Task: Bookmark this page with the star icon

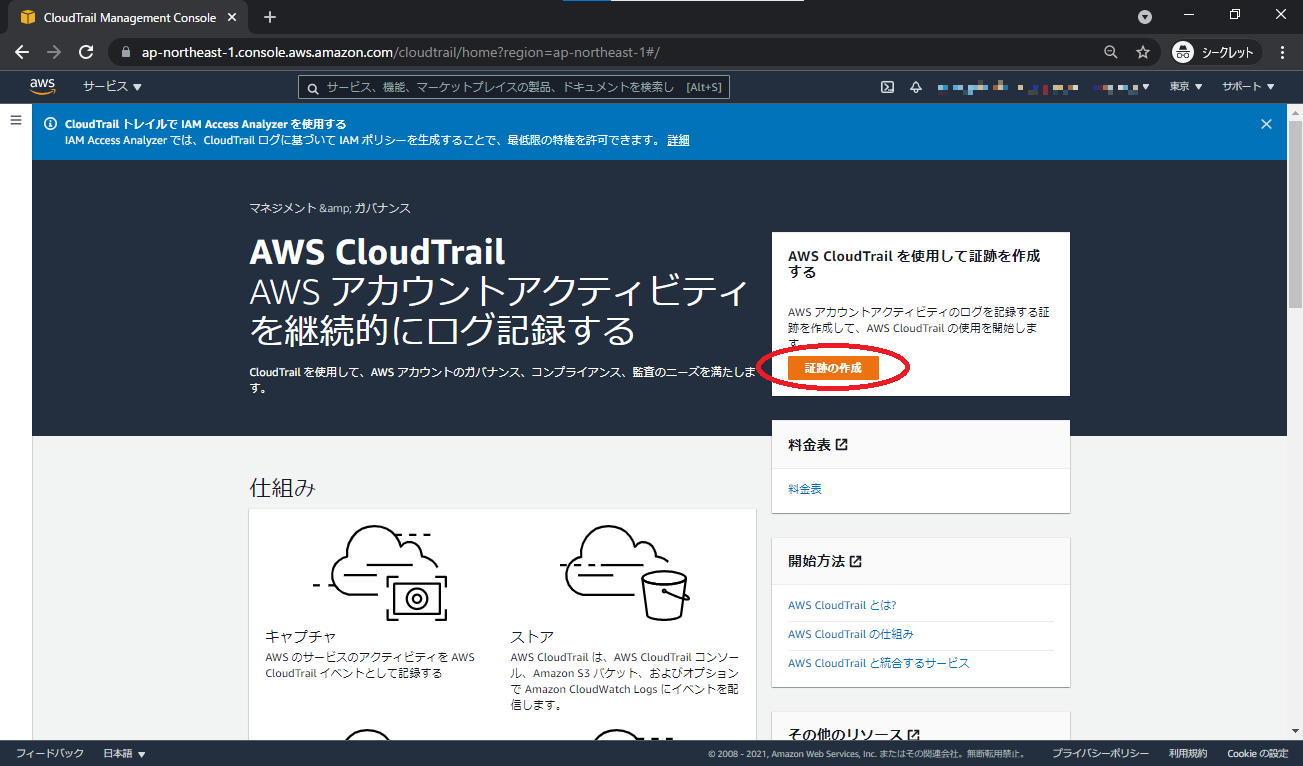Action: tap(1143, 52)
